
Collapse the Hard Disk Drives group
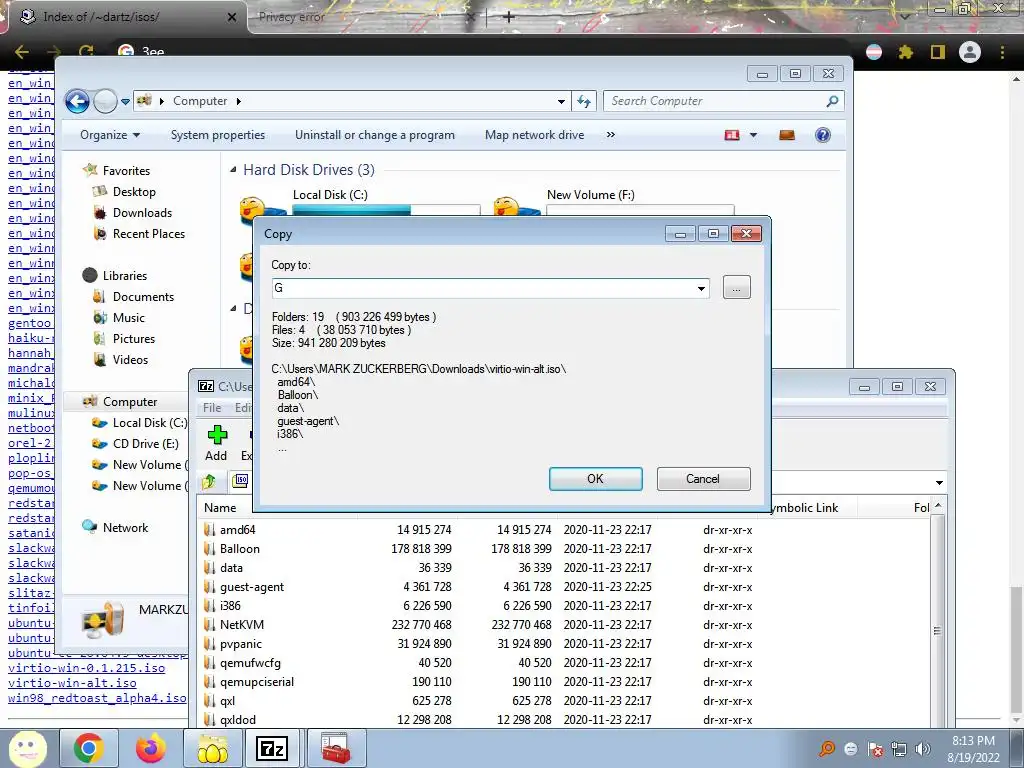(x=234, y=170)
